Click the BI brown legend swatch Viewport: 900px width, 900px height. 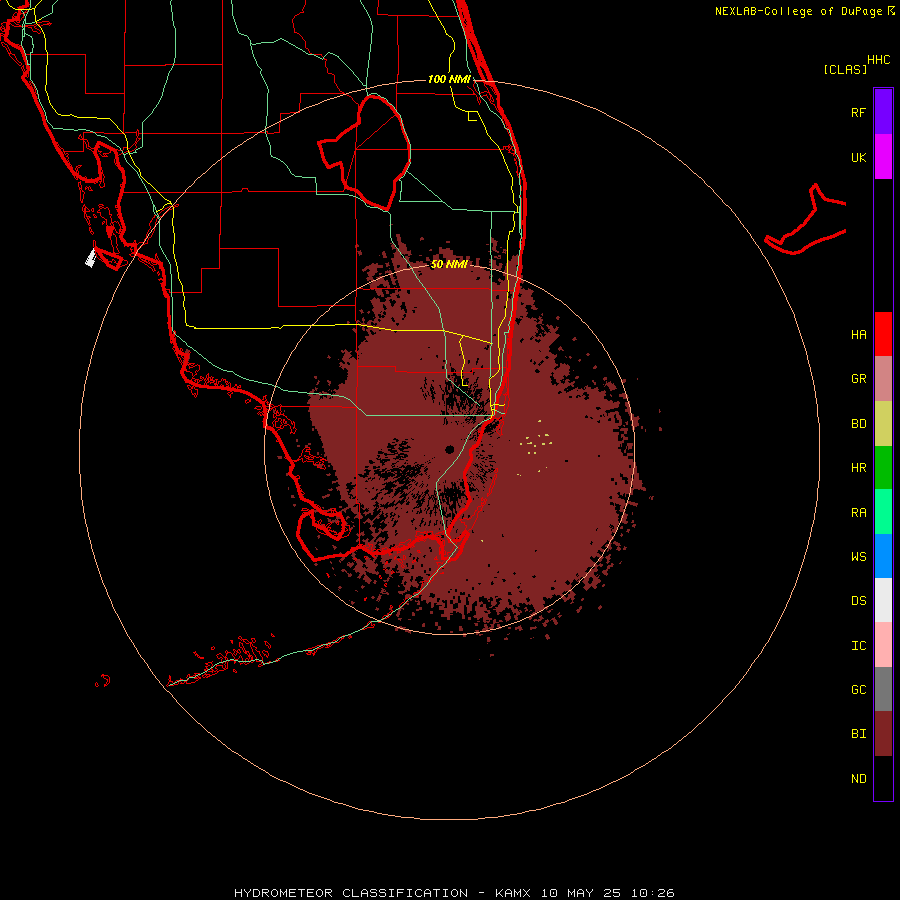[883, 734]
